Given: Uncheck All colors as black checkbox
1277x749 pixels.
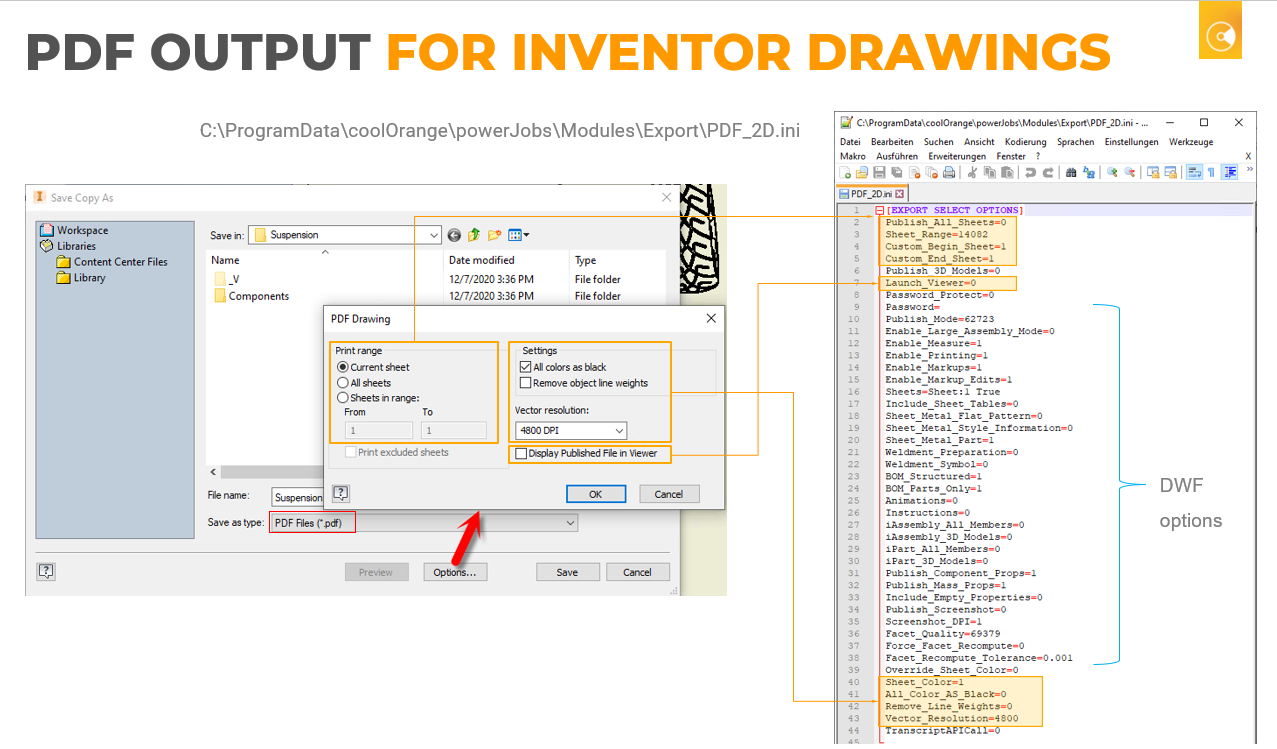Looking at the screenshot, I should (525, 367).
